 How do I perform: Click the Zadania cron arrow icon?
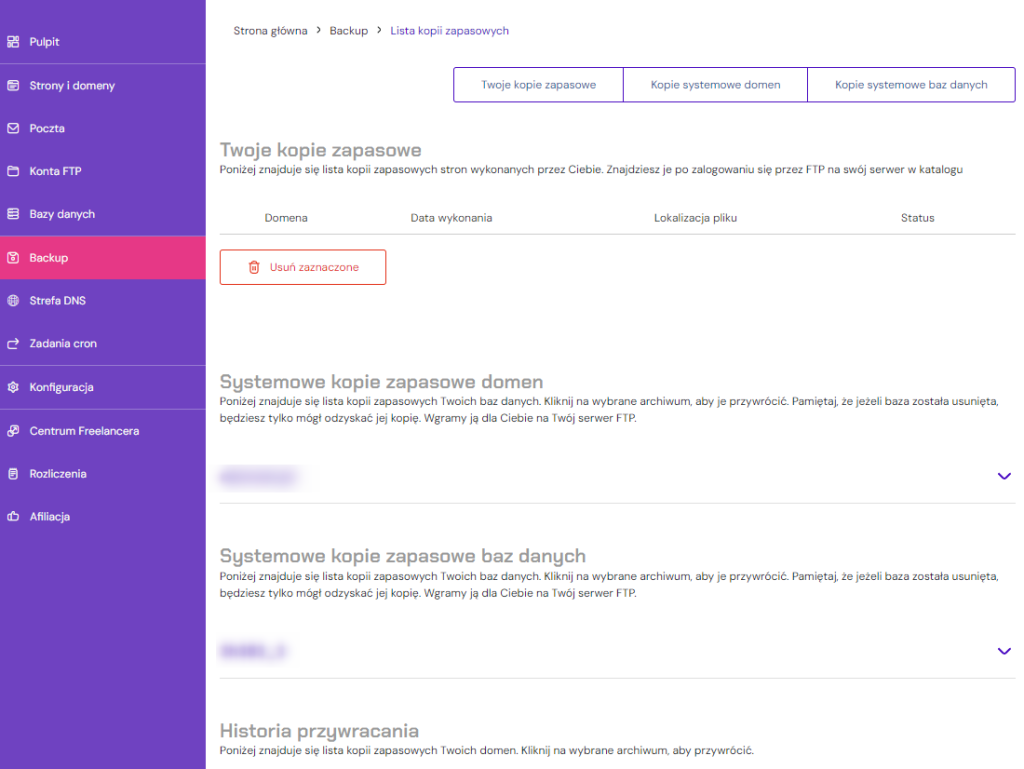pos(13,344)
